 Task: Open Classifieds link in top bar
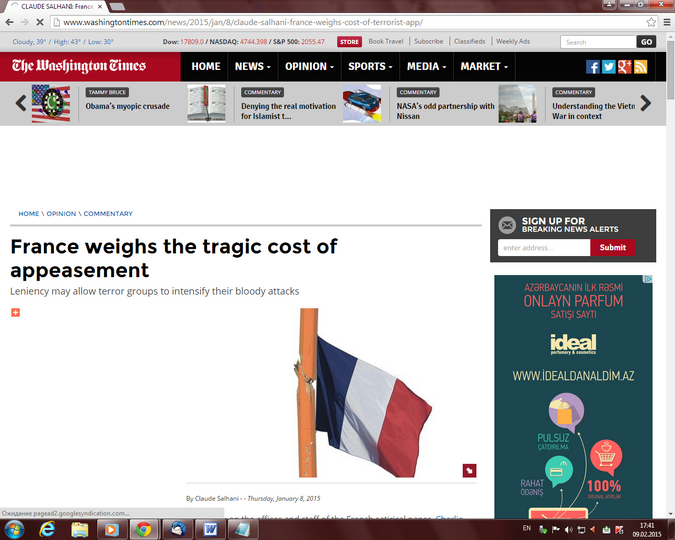coord(469,41)
